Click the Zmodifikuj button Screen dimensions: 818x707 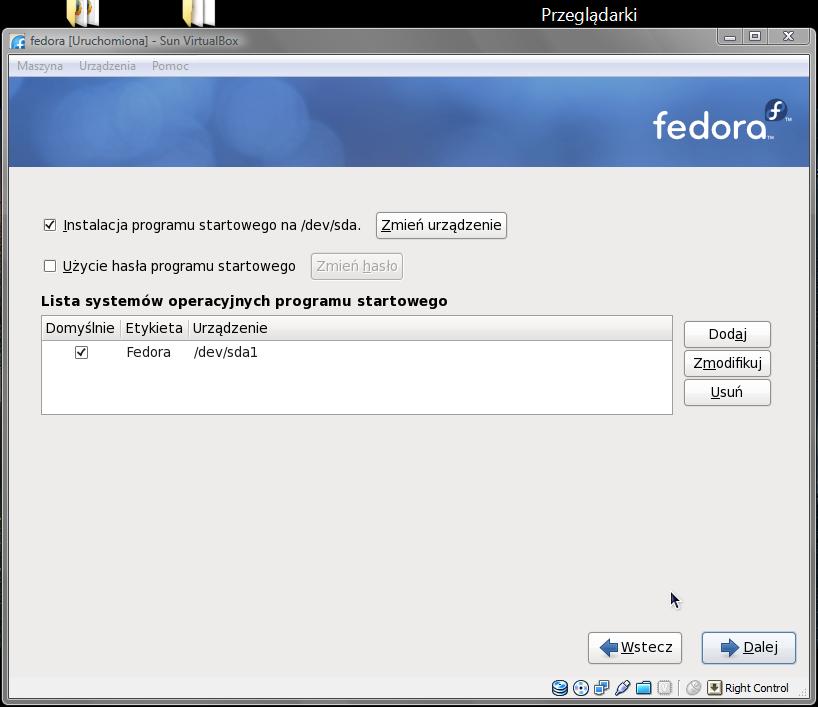point(727,363)
